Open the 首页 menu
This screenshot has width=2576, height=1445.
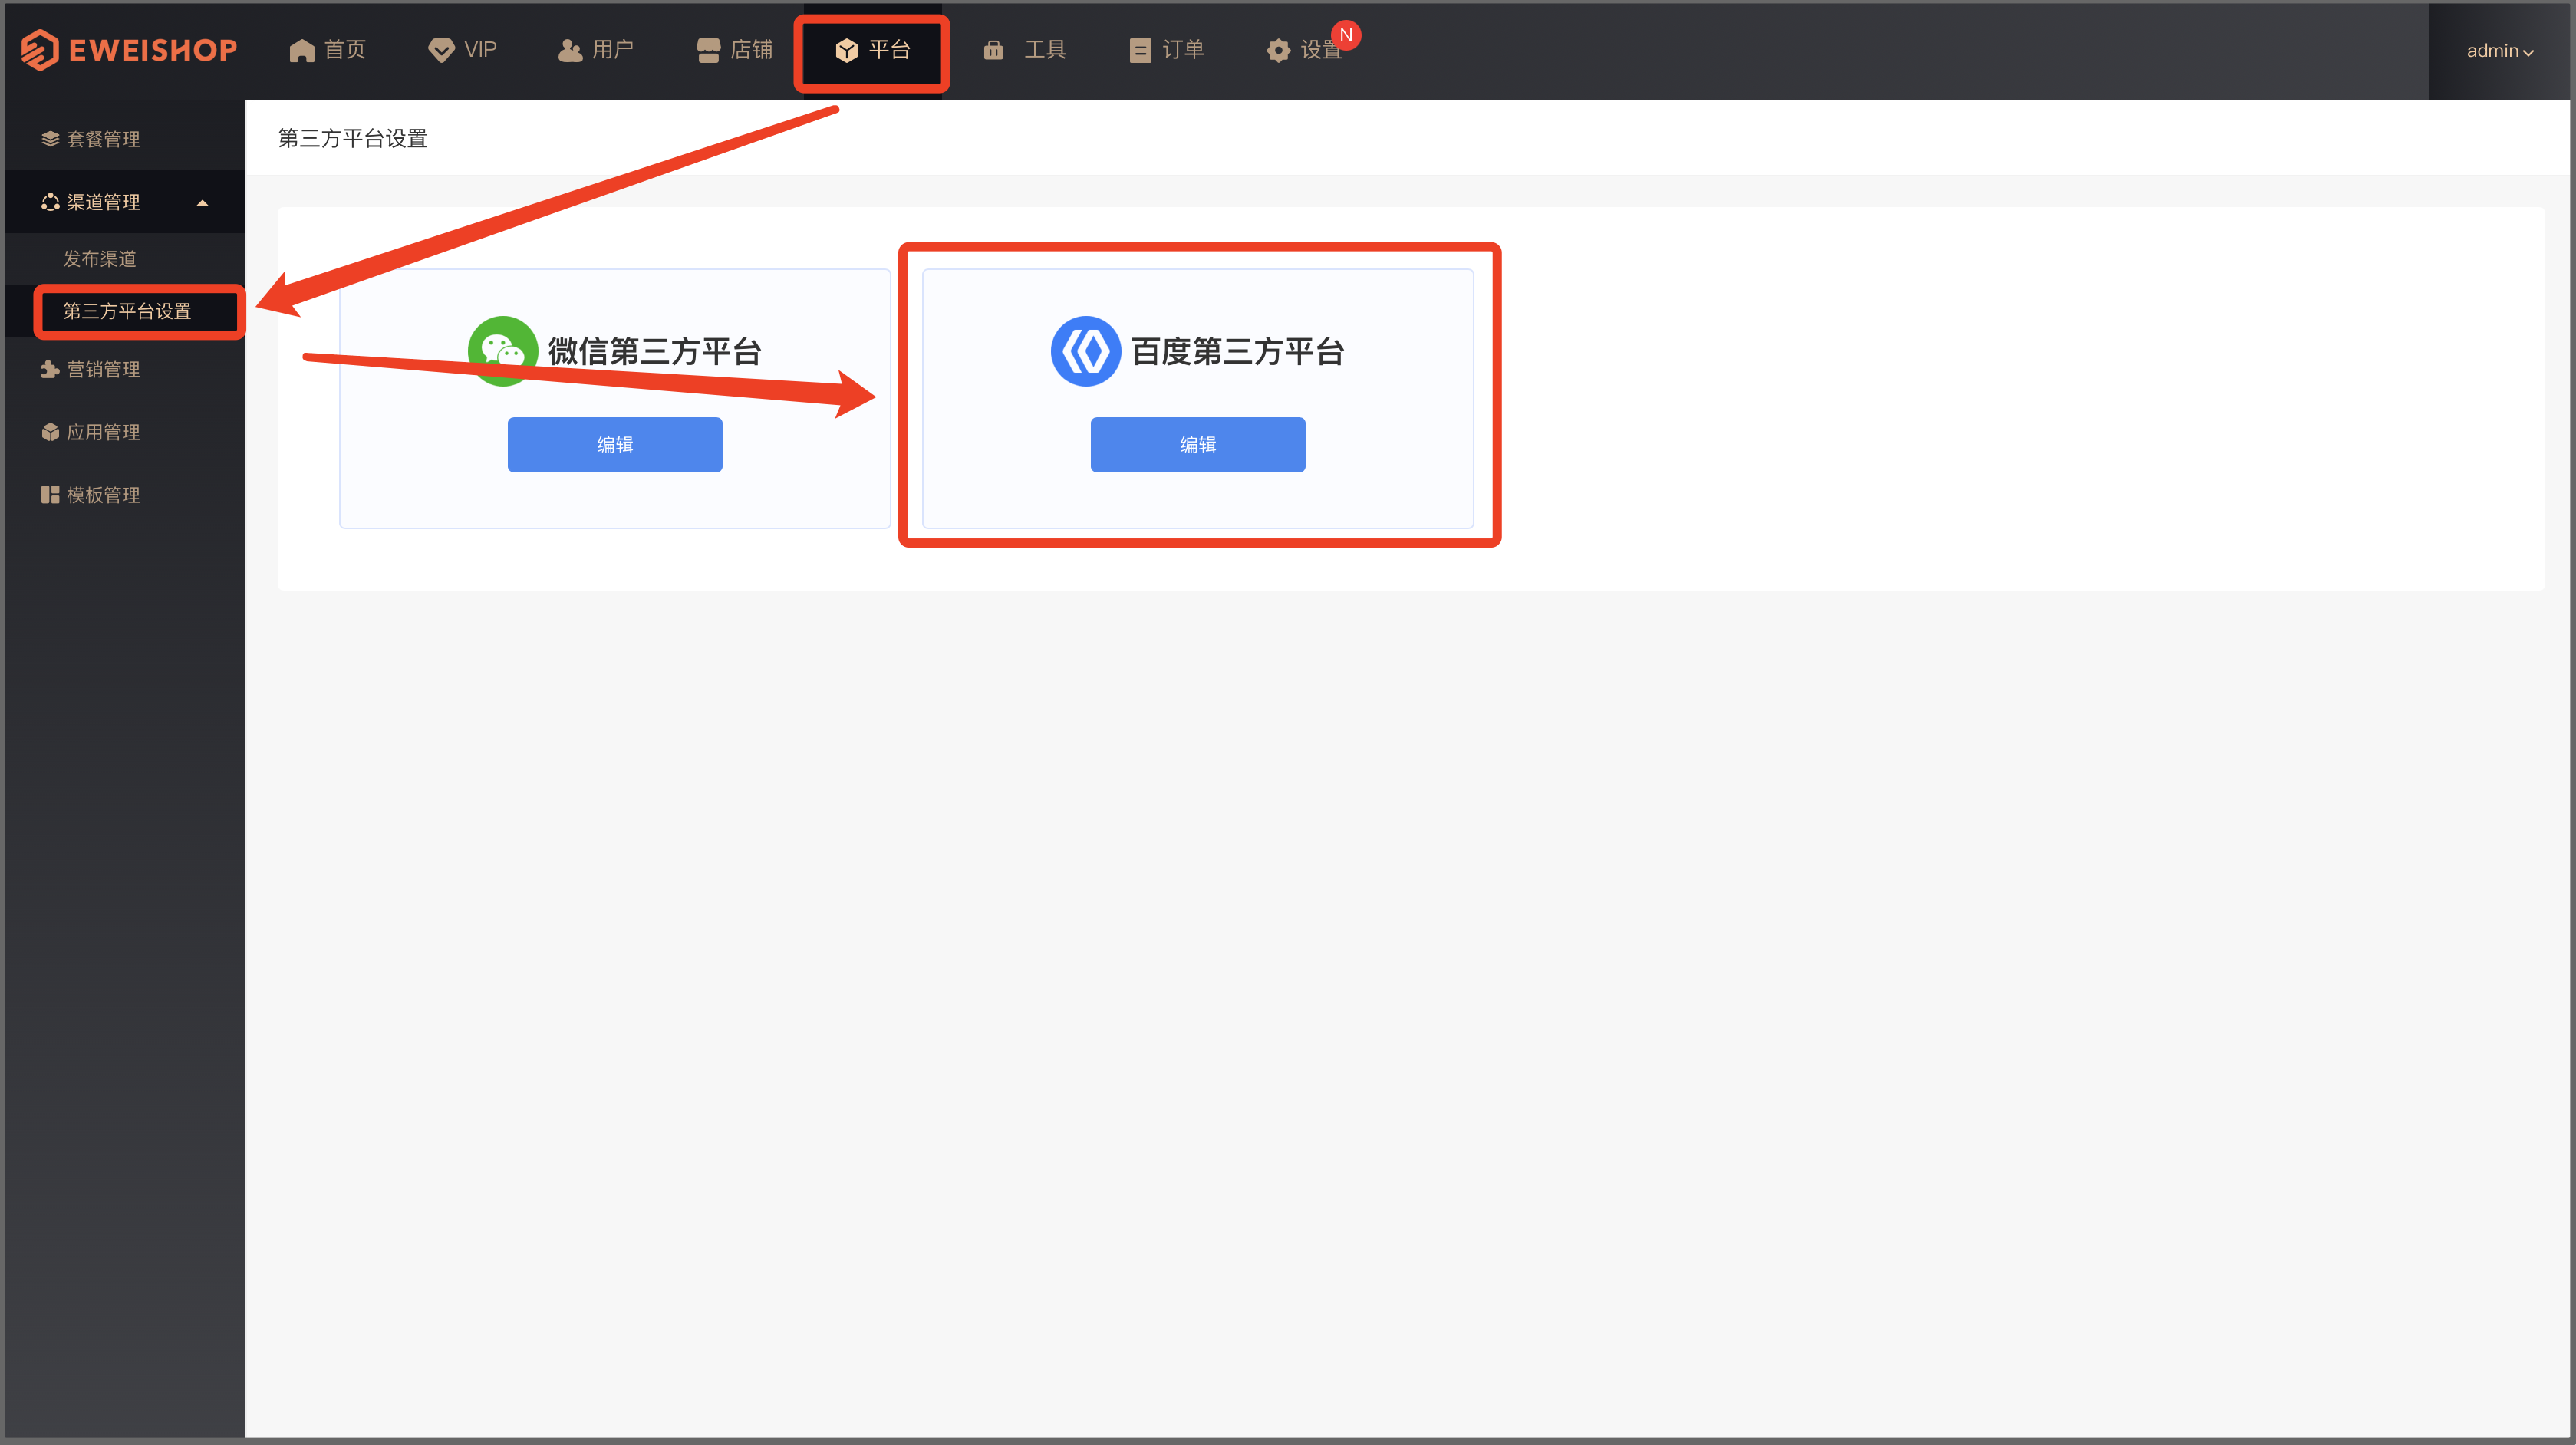328,50
